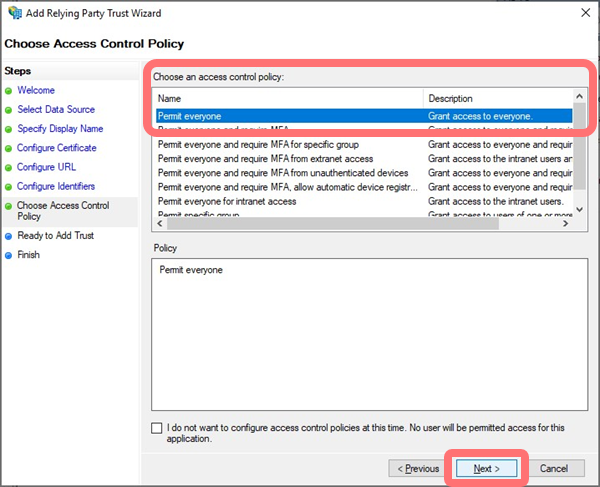Image resolution: width=600 pixels, height=487 pixels.
Task: Click the blue Finish step bullet
Action: pos(9,255)
